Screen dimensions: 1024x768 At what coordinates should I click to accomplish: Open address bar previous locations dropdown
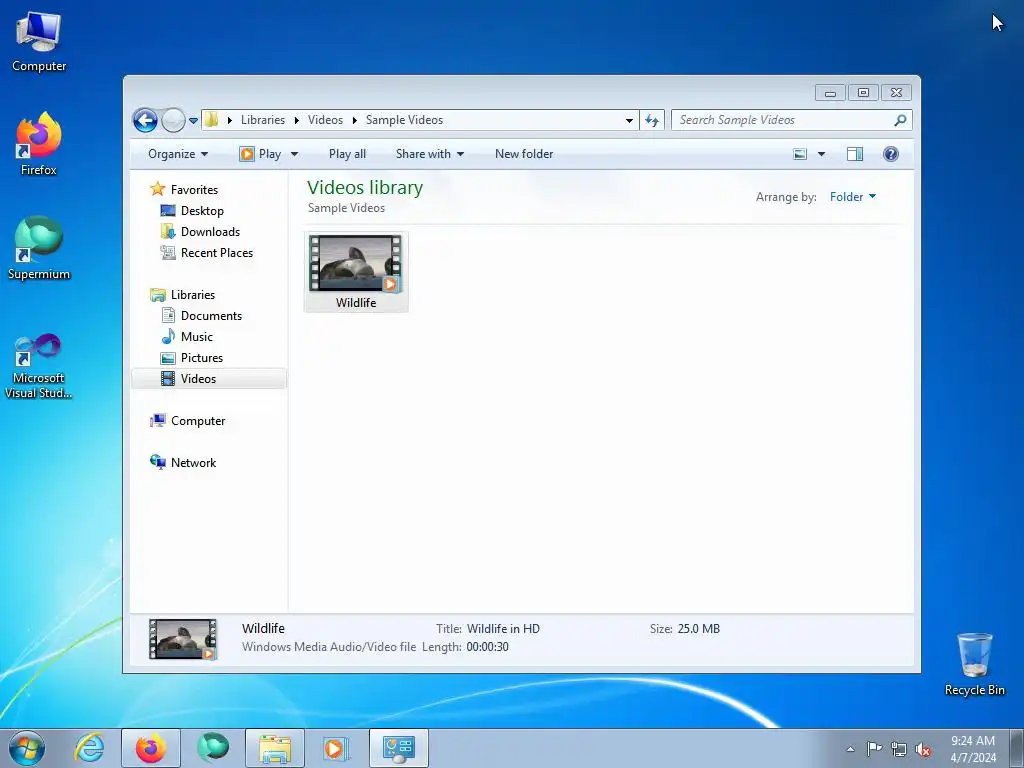coord(629,120)
